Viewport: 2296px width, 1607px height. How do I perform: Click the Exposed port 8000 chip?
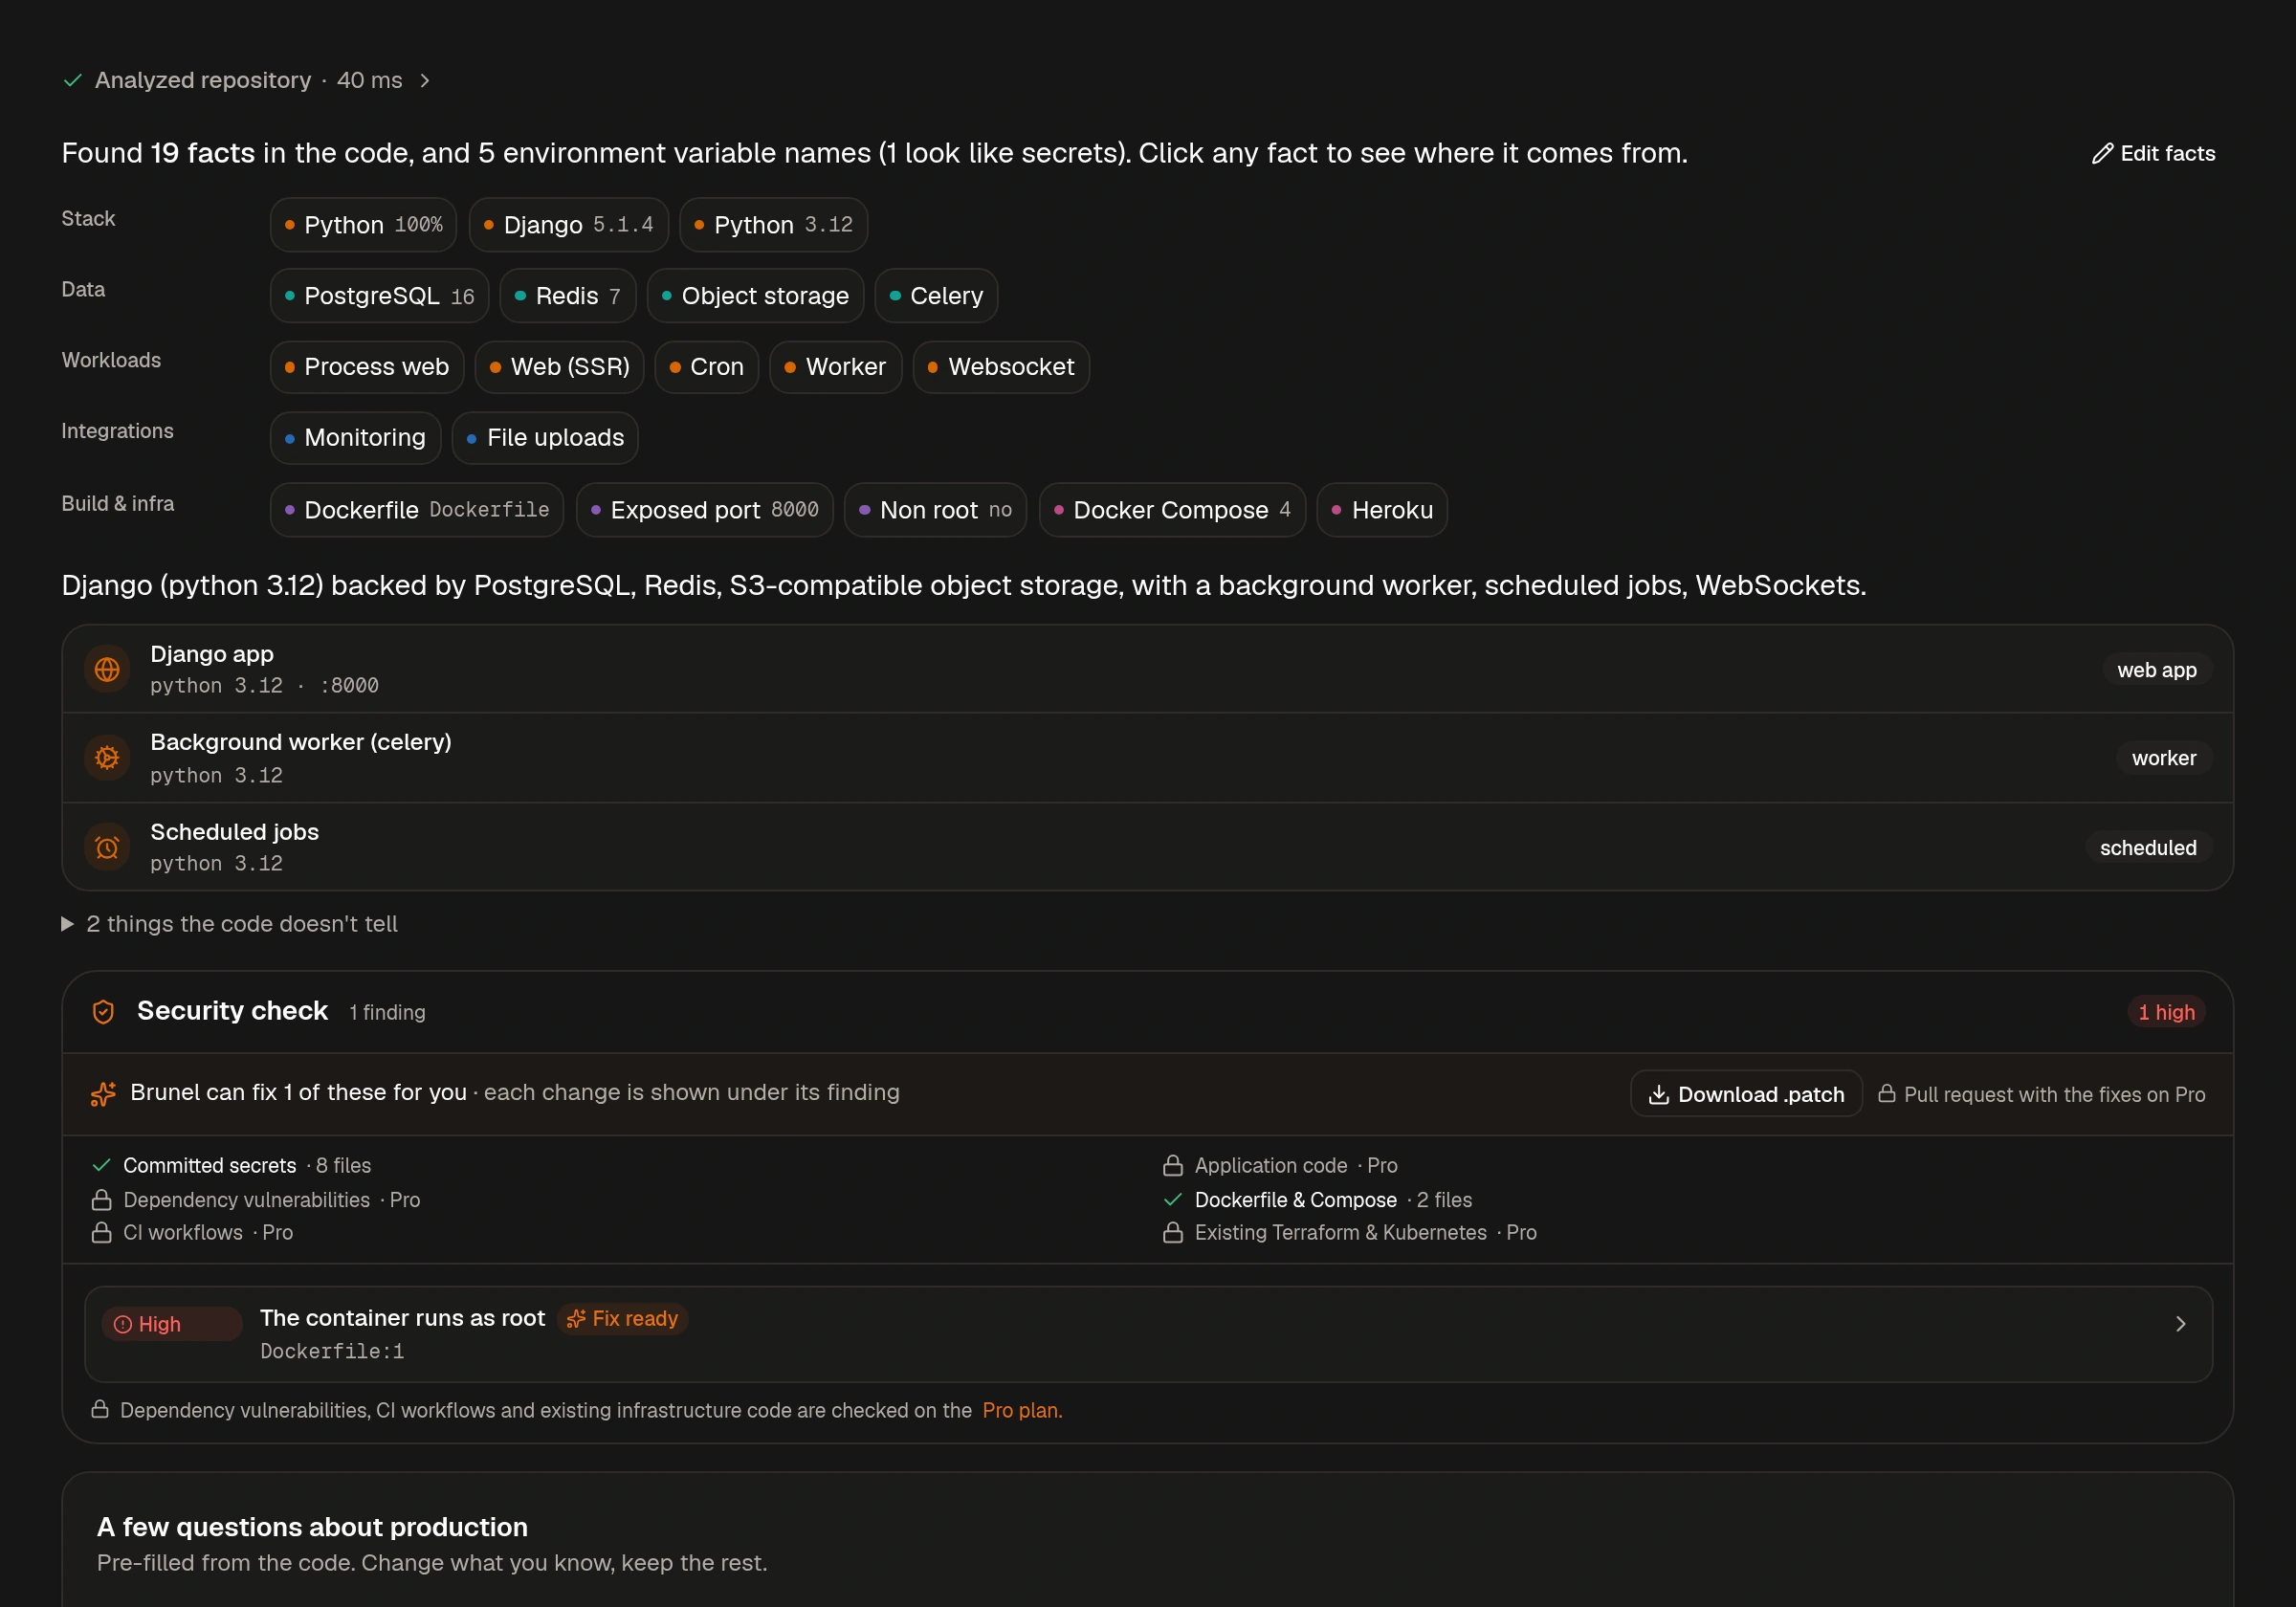[705, 510]
